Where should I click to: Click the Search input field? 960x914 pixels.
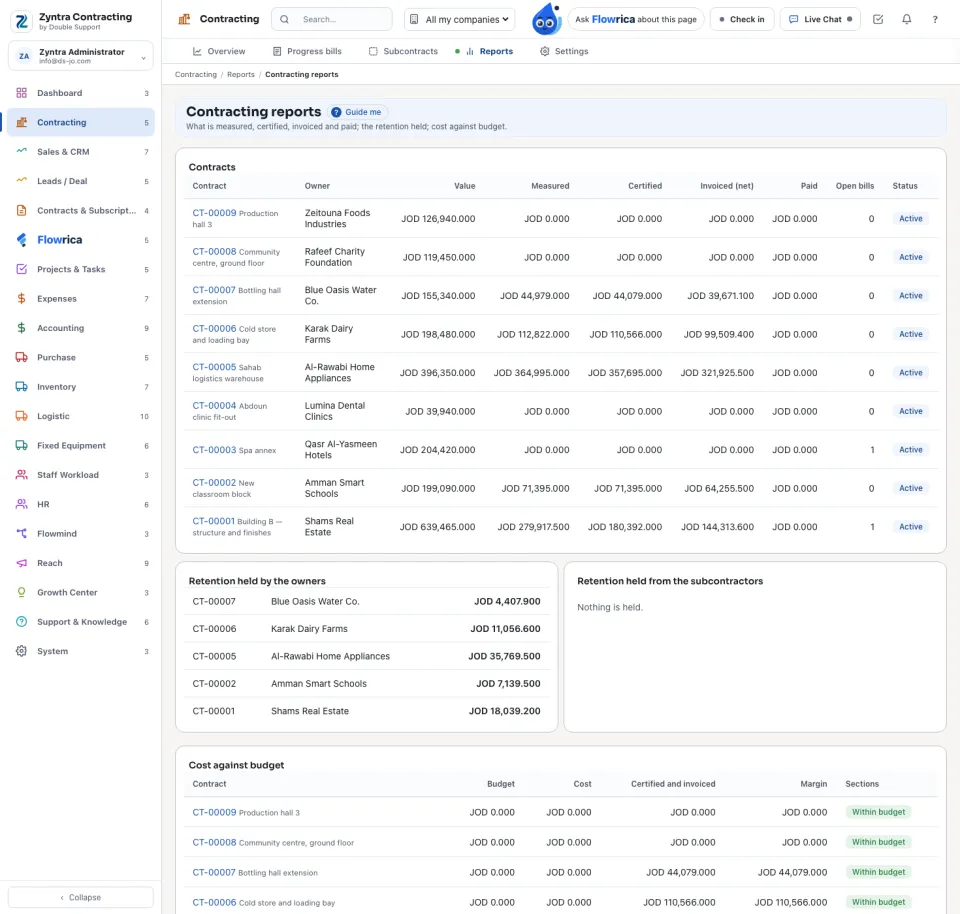pos(331,19)
